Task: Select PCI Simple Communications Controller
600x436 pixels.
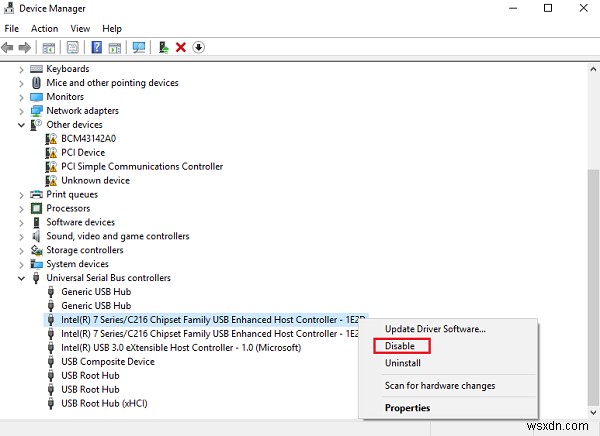Action: point(142,167)
